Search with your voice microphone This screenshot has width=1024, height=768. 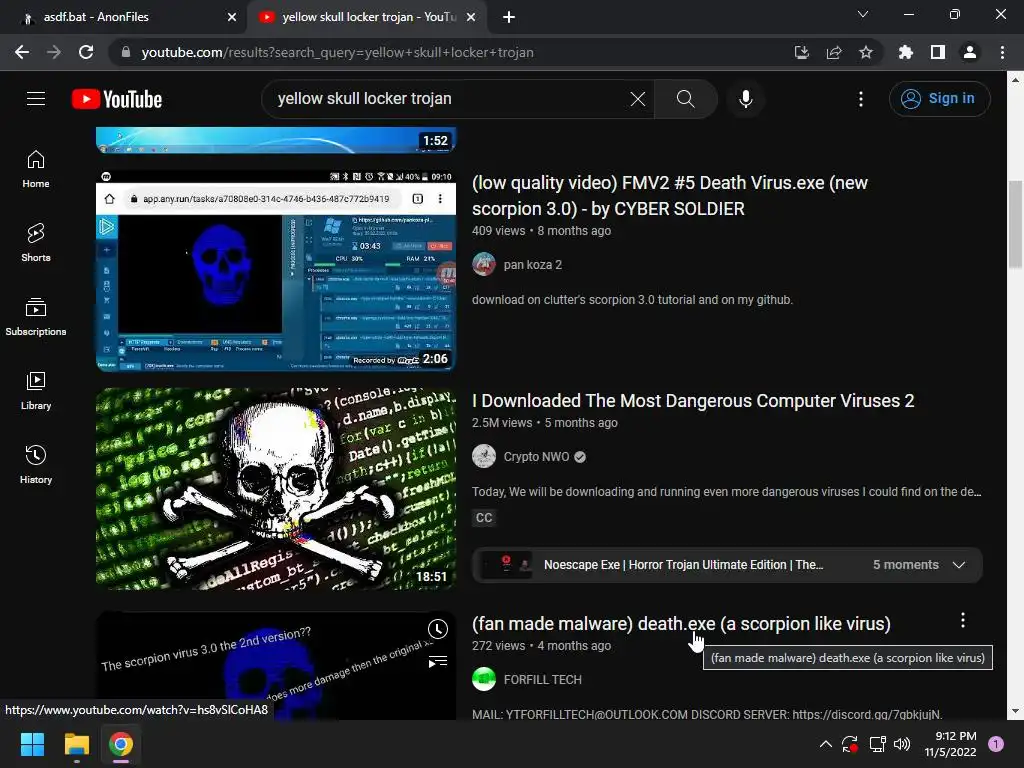coord(745,99)
